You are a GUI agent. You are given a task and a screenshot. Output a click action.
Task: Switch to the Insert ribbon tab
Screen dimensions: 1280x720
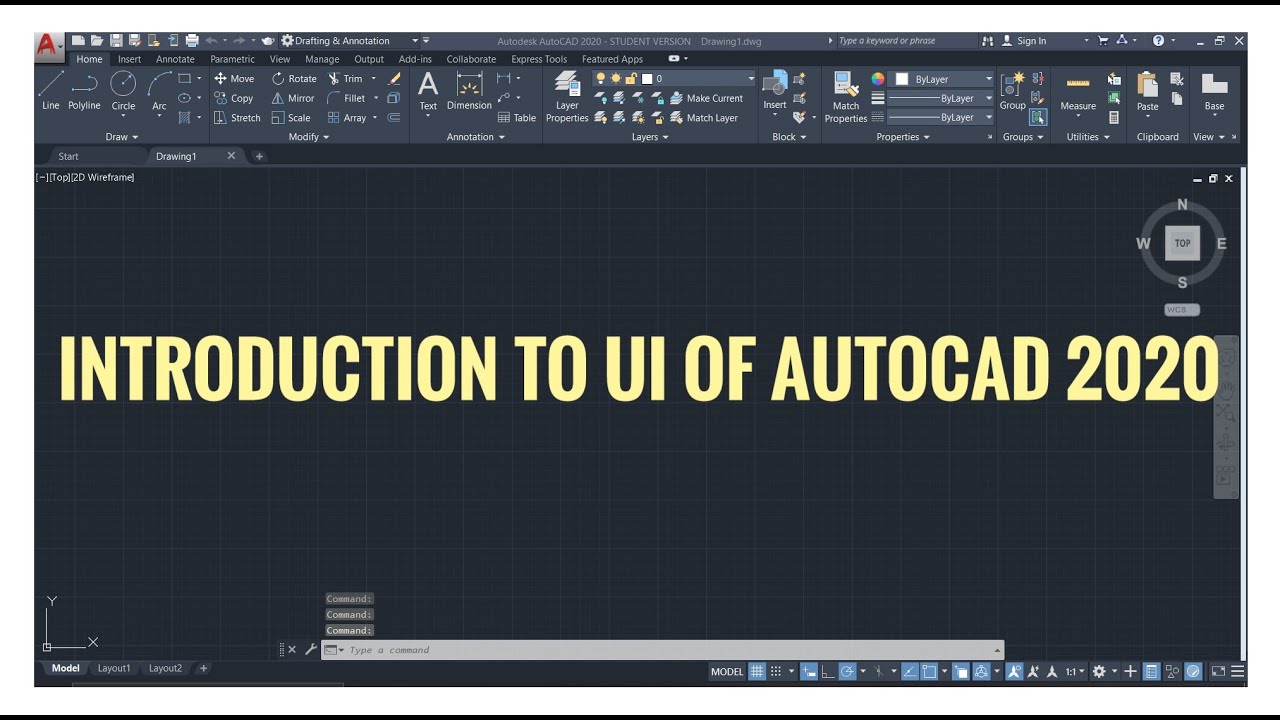tap(129, 59)
